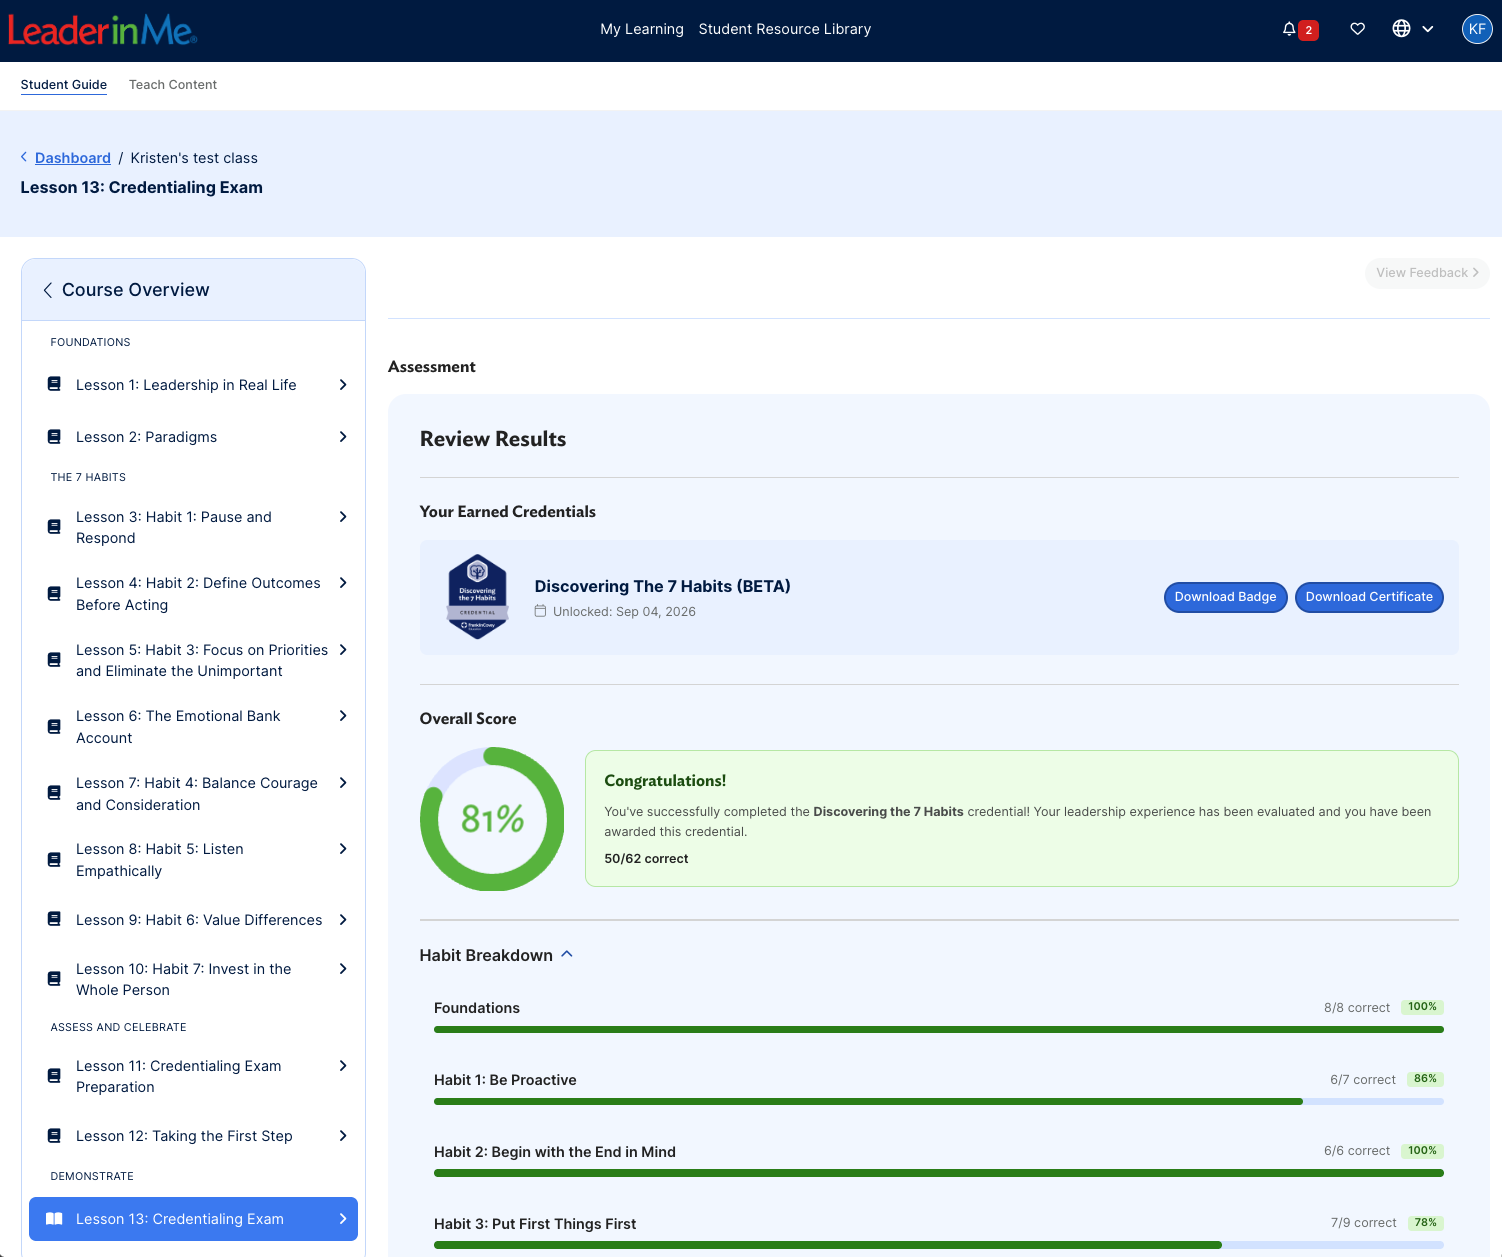This screenshot has height=1257, width=1502.
Task: Expand Lesson 11 Exam Preparation chevron
Action: pos(343,1065)
